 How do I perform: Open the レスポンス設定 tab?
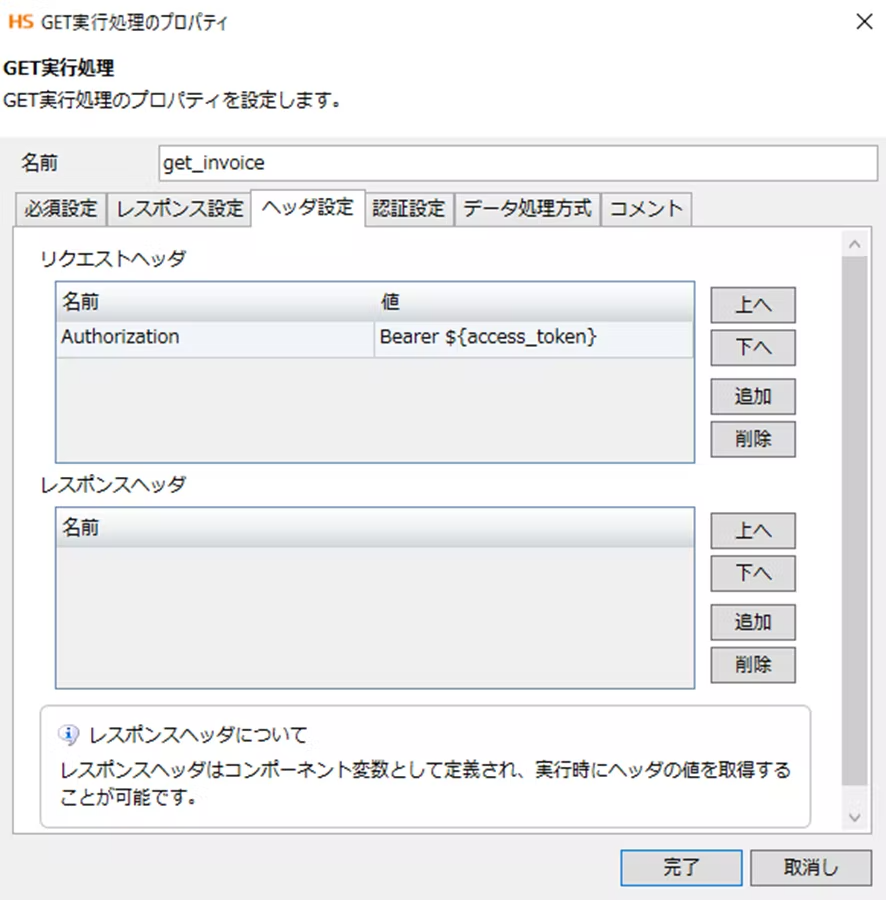[179, 209]
